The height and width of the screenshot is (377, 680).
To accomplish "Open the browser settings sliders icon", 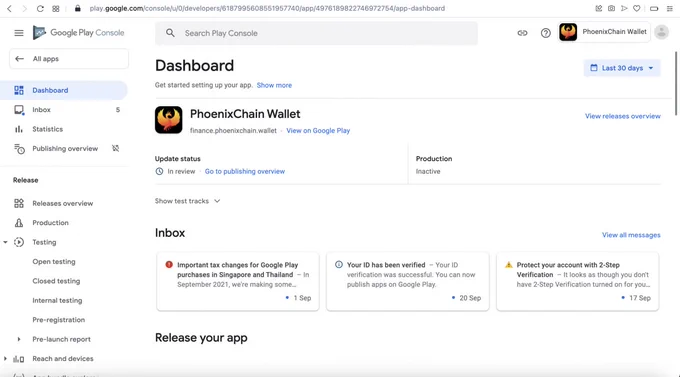I will tap(670, 8).
